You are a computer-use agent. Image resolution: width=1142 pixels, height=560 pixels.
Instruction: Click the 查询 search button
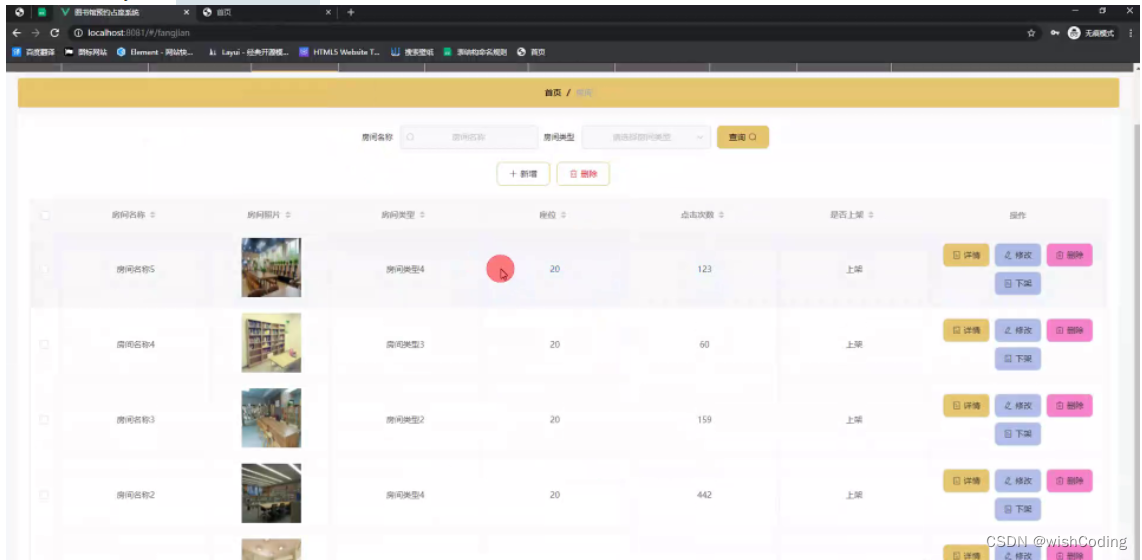coord(743,137)
